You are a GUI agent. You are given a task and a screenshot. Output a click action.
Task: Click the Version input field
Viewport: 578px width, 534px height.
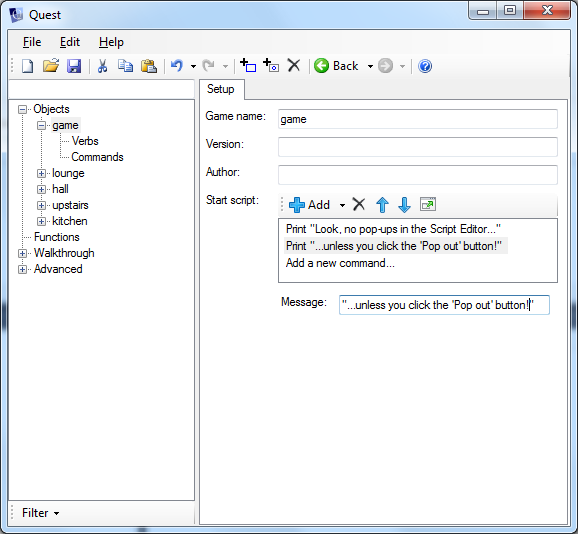418,147
